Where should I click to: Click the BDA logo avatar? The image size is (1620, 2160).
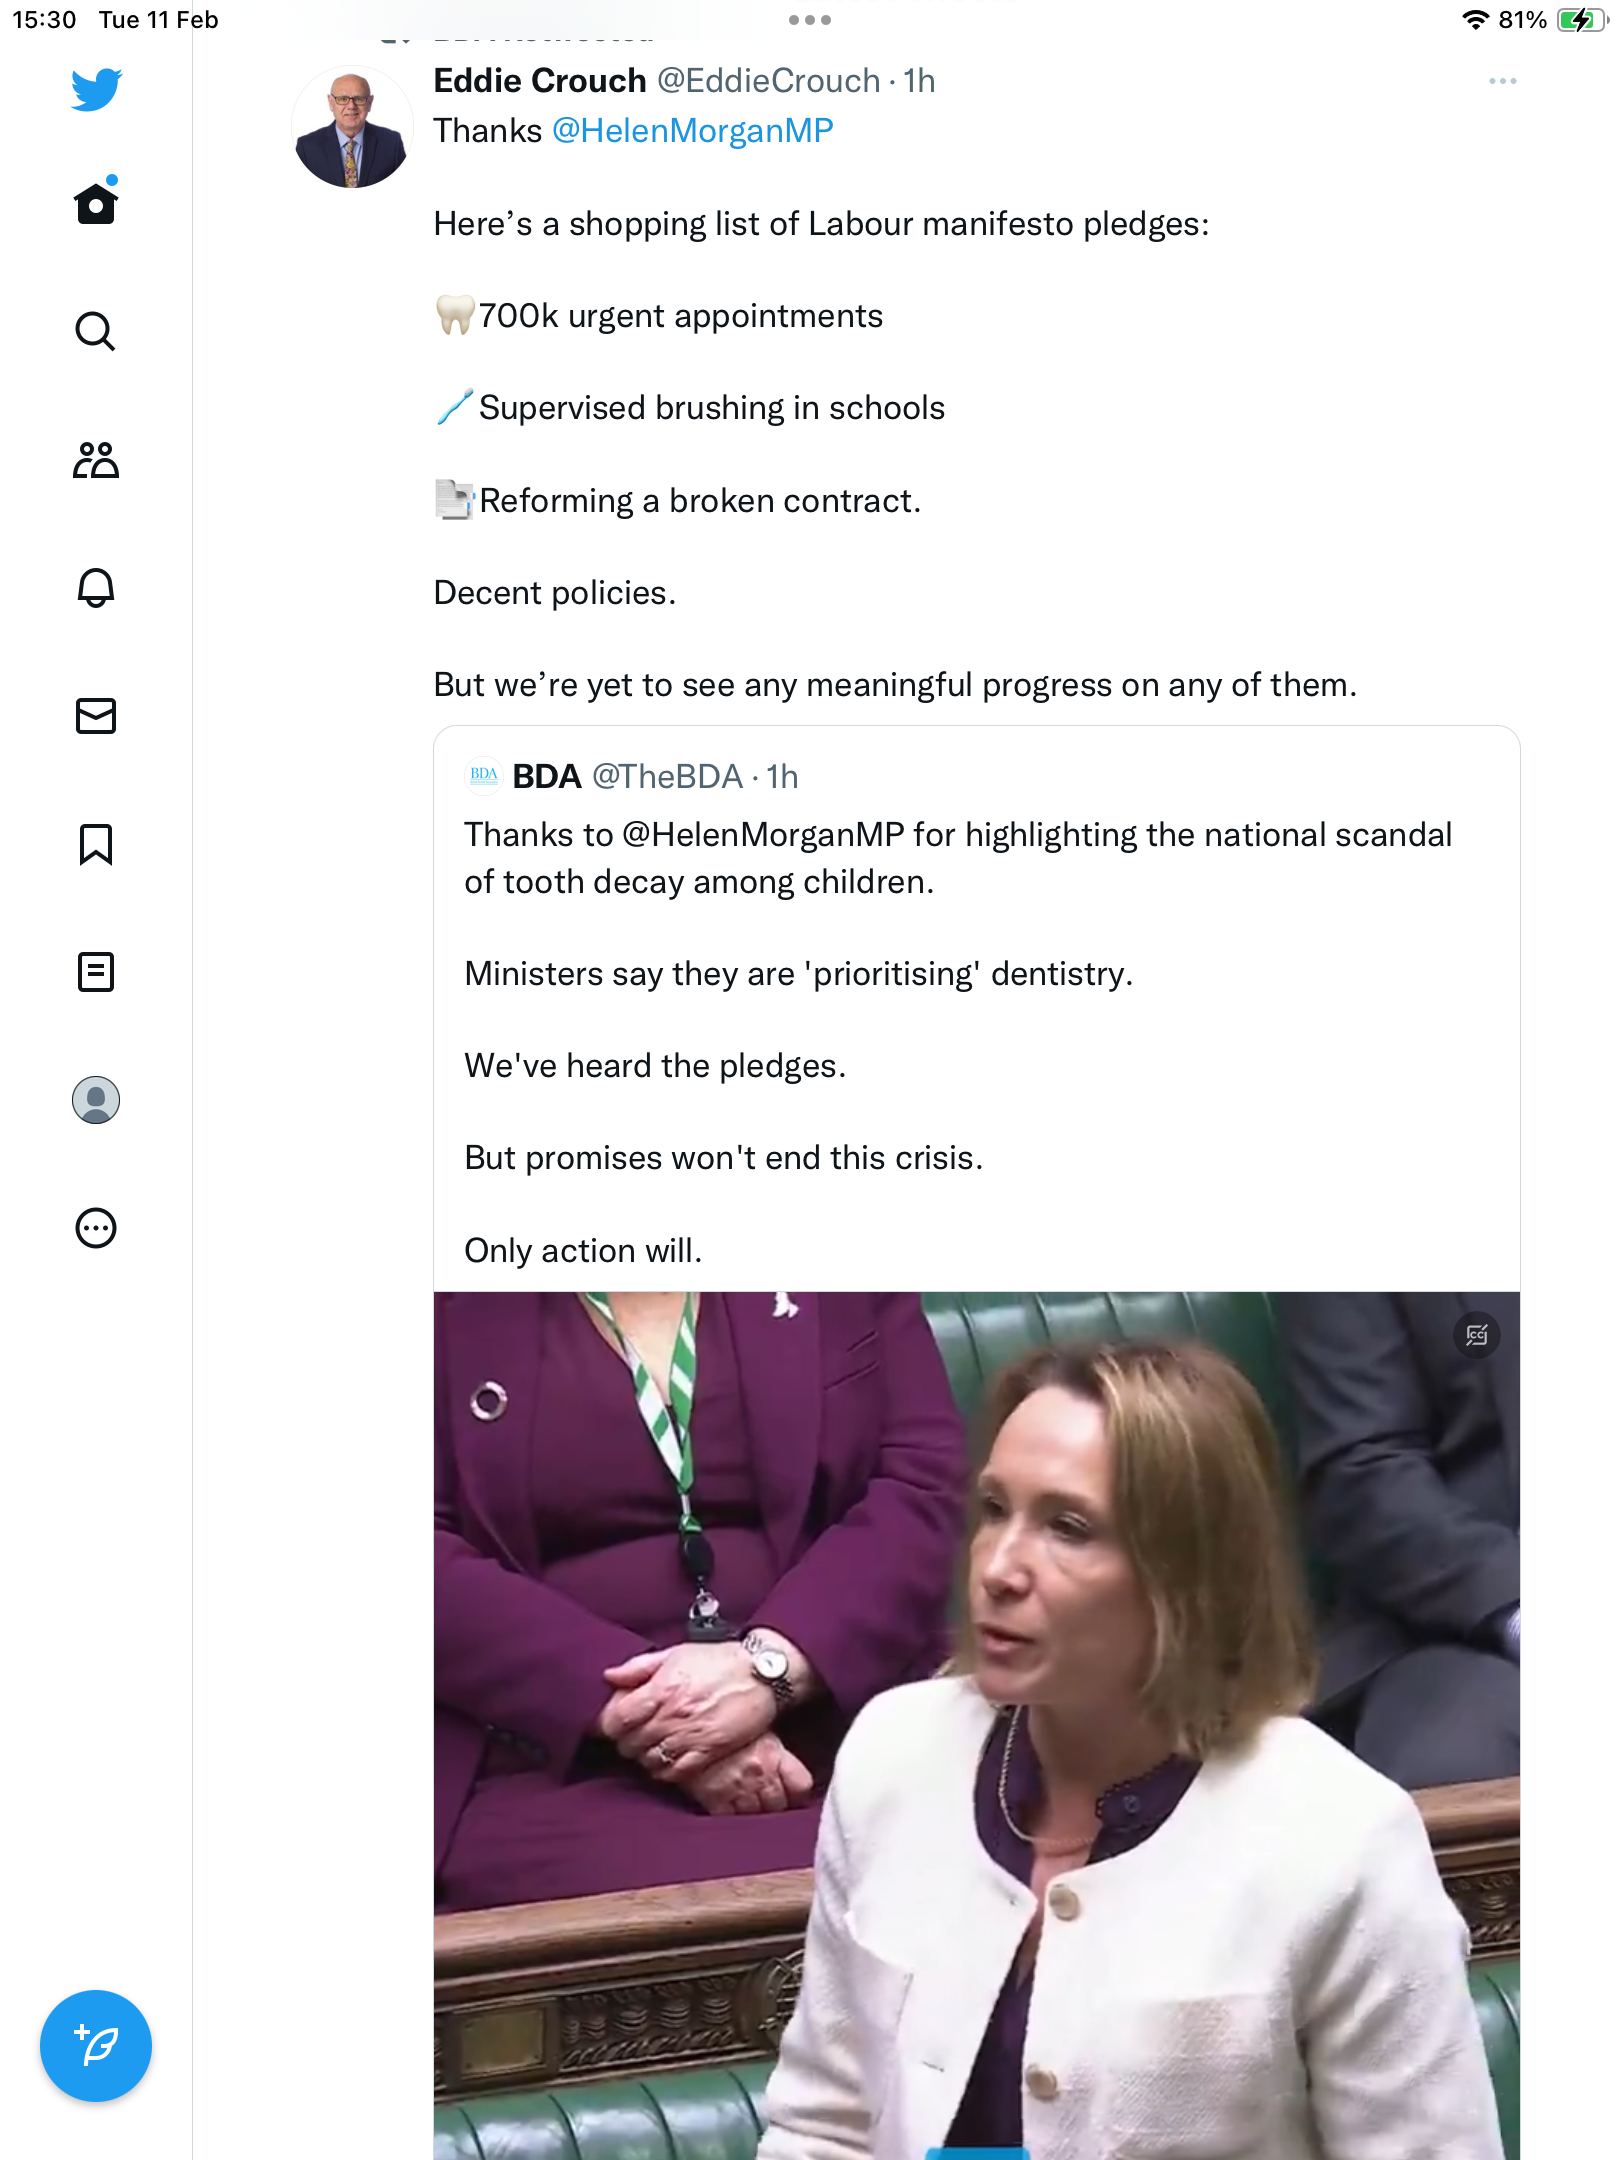484,776
